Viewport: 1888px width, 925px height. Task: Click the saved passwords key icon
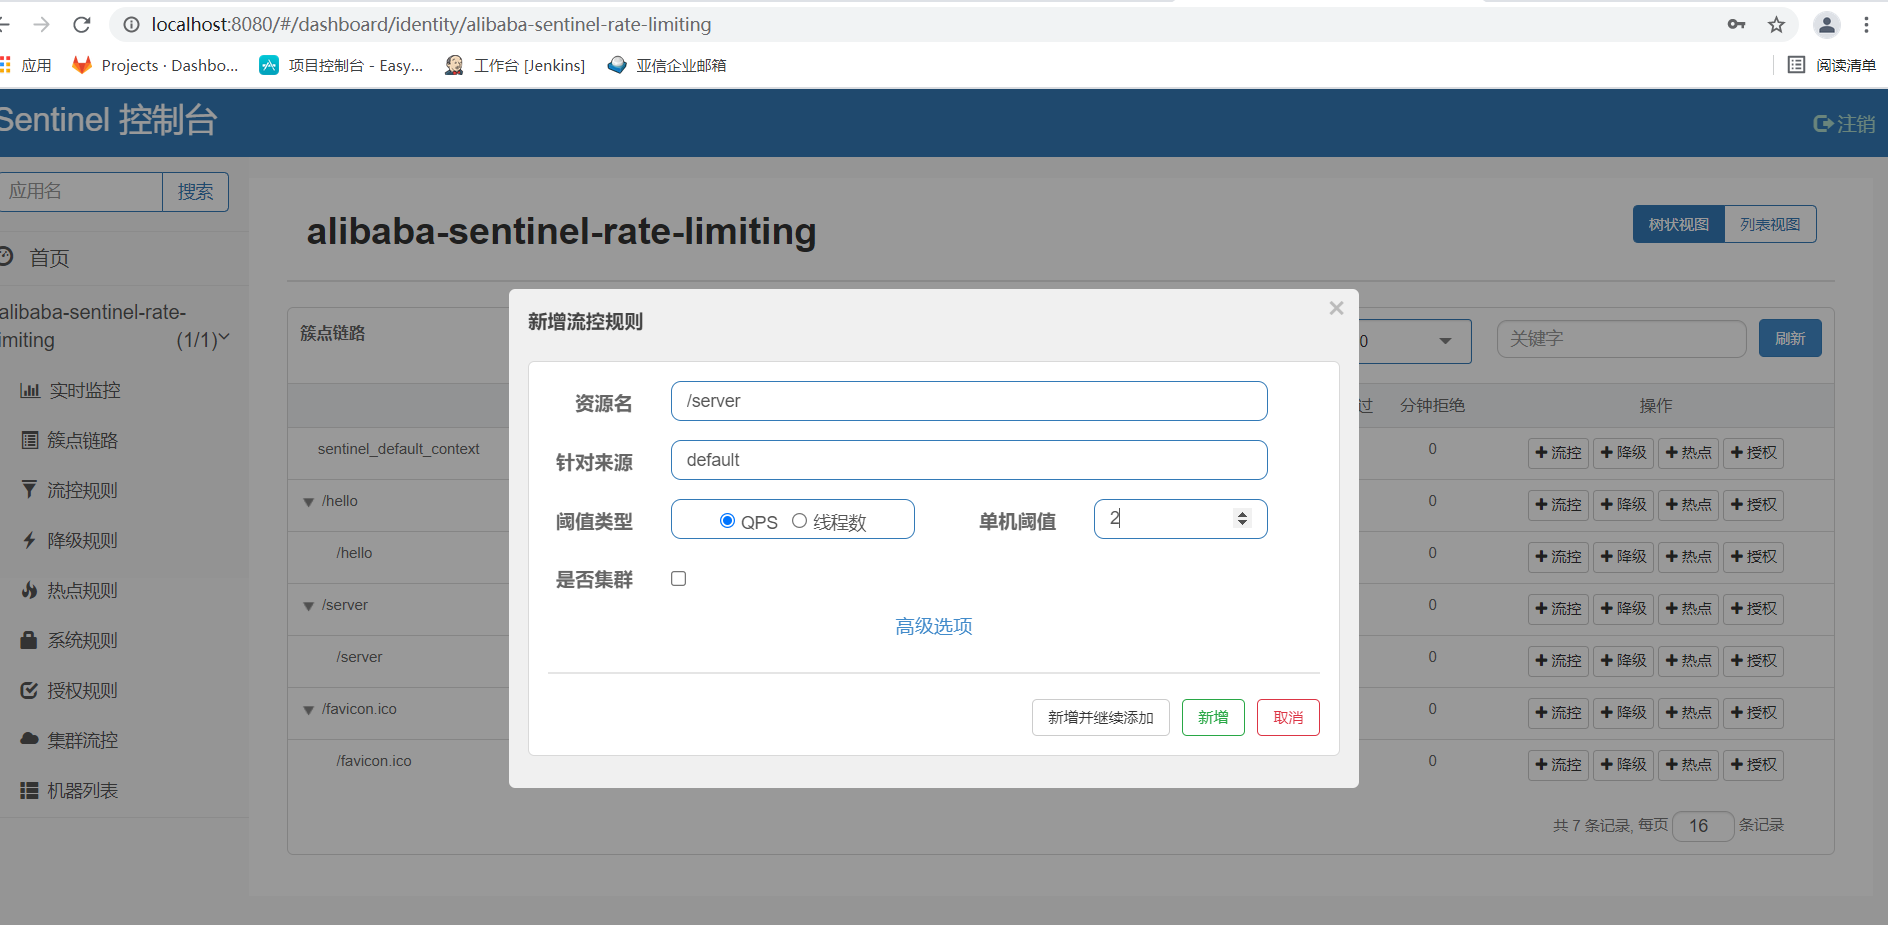[x=1737, y=24]
